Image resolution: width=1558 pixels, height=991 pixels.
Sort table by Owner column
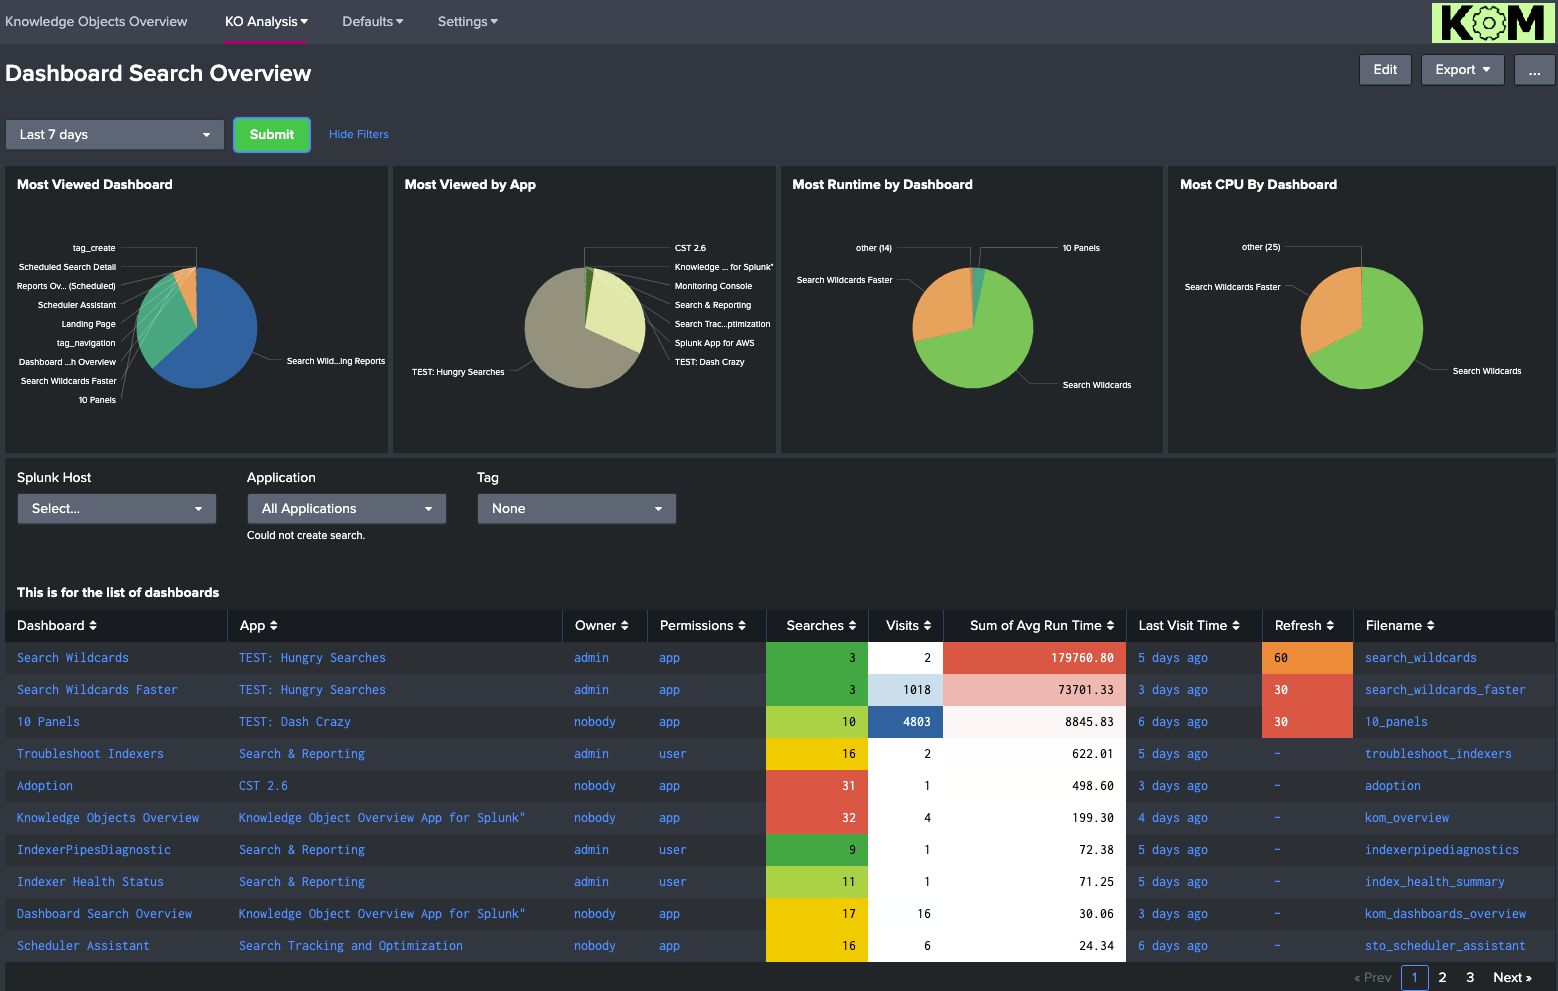point(602,625)
